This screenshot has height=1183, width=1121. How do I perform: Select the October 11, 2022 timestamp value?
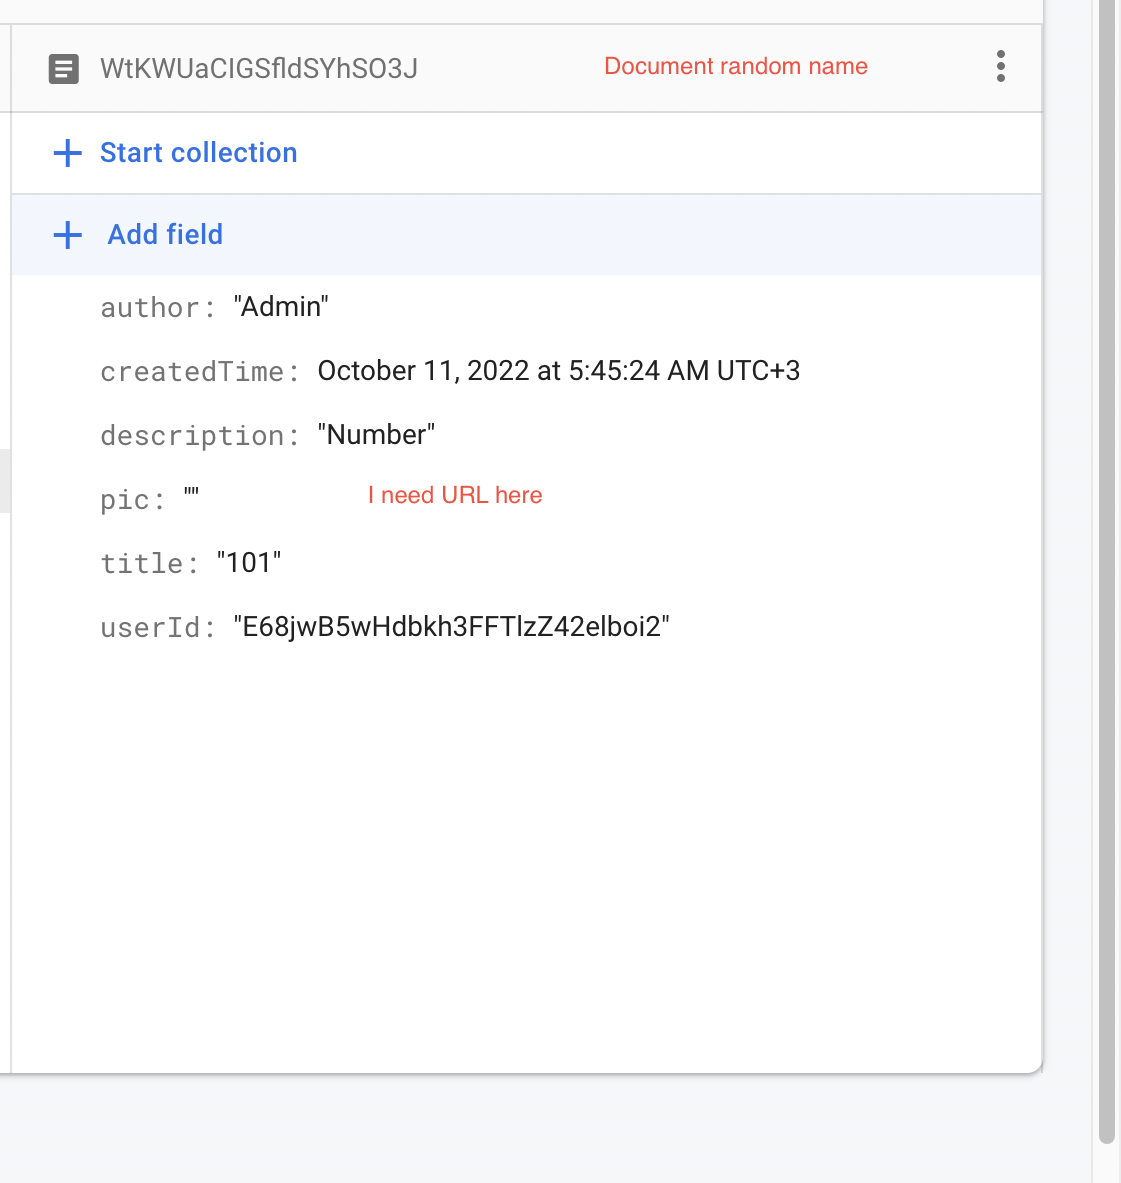(x=558, y=371)
